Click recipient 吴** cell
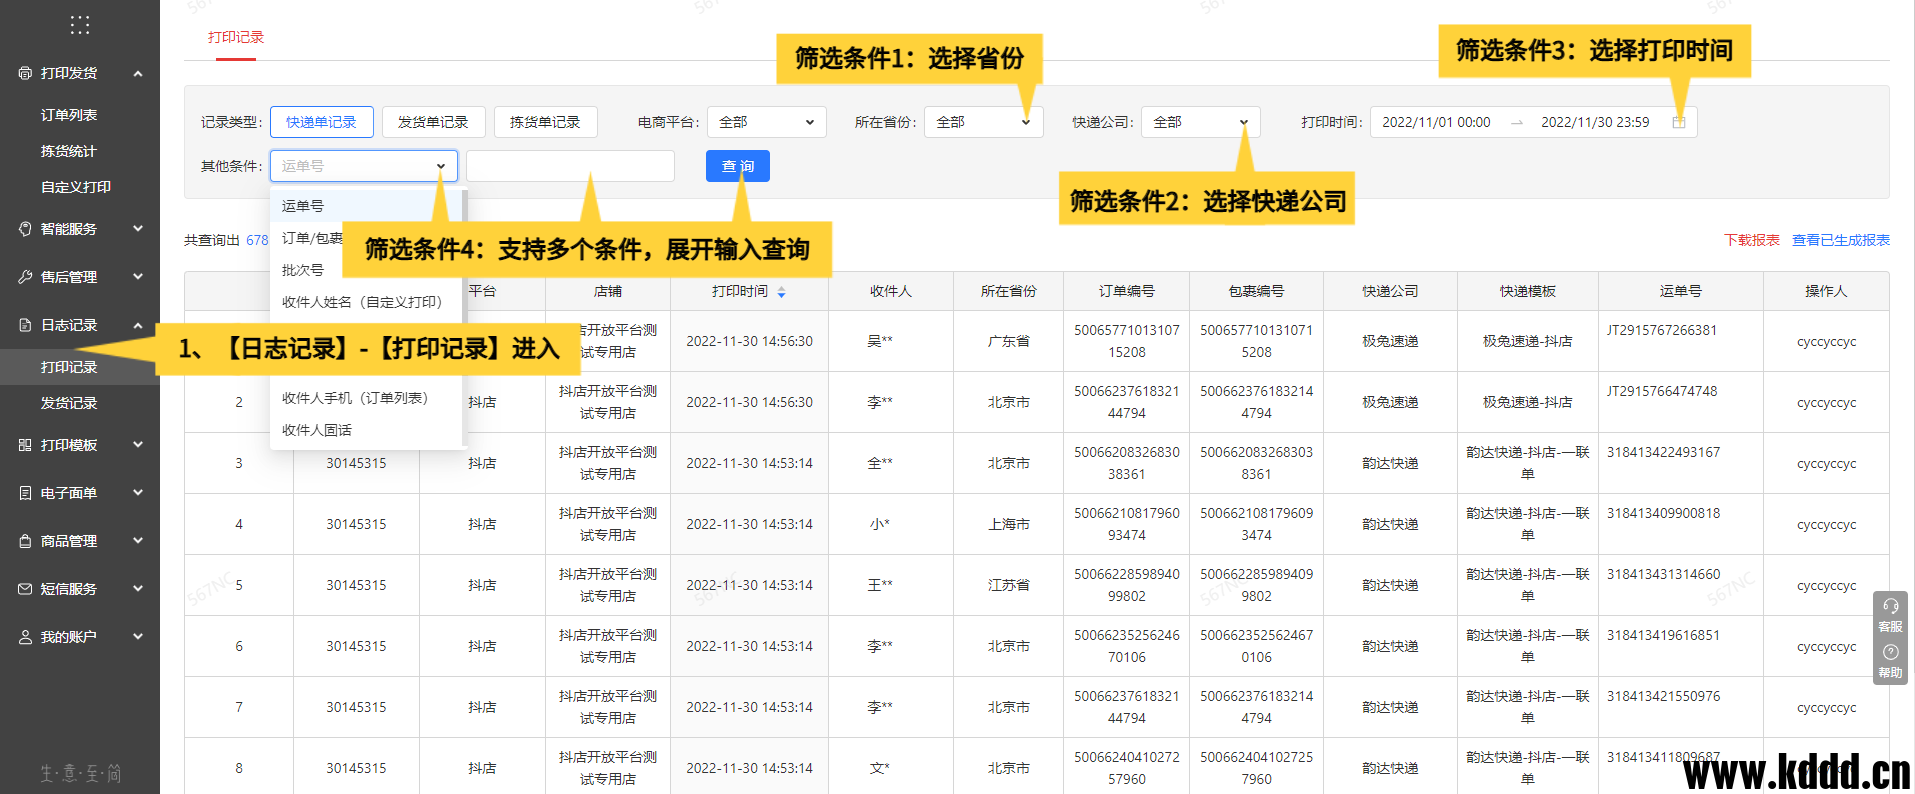1915x794 pixels. point(880,341)
